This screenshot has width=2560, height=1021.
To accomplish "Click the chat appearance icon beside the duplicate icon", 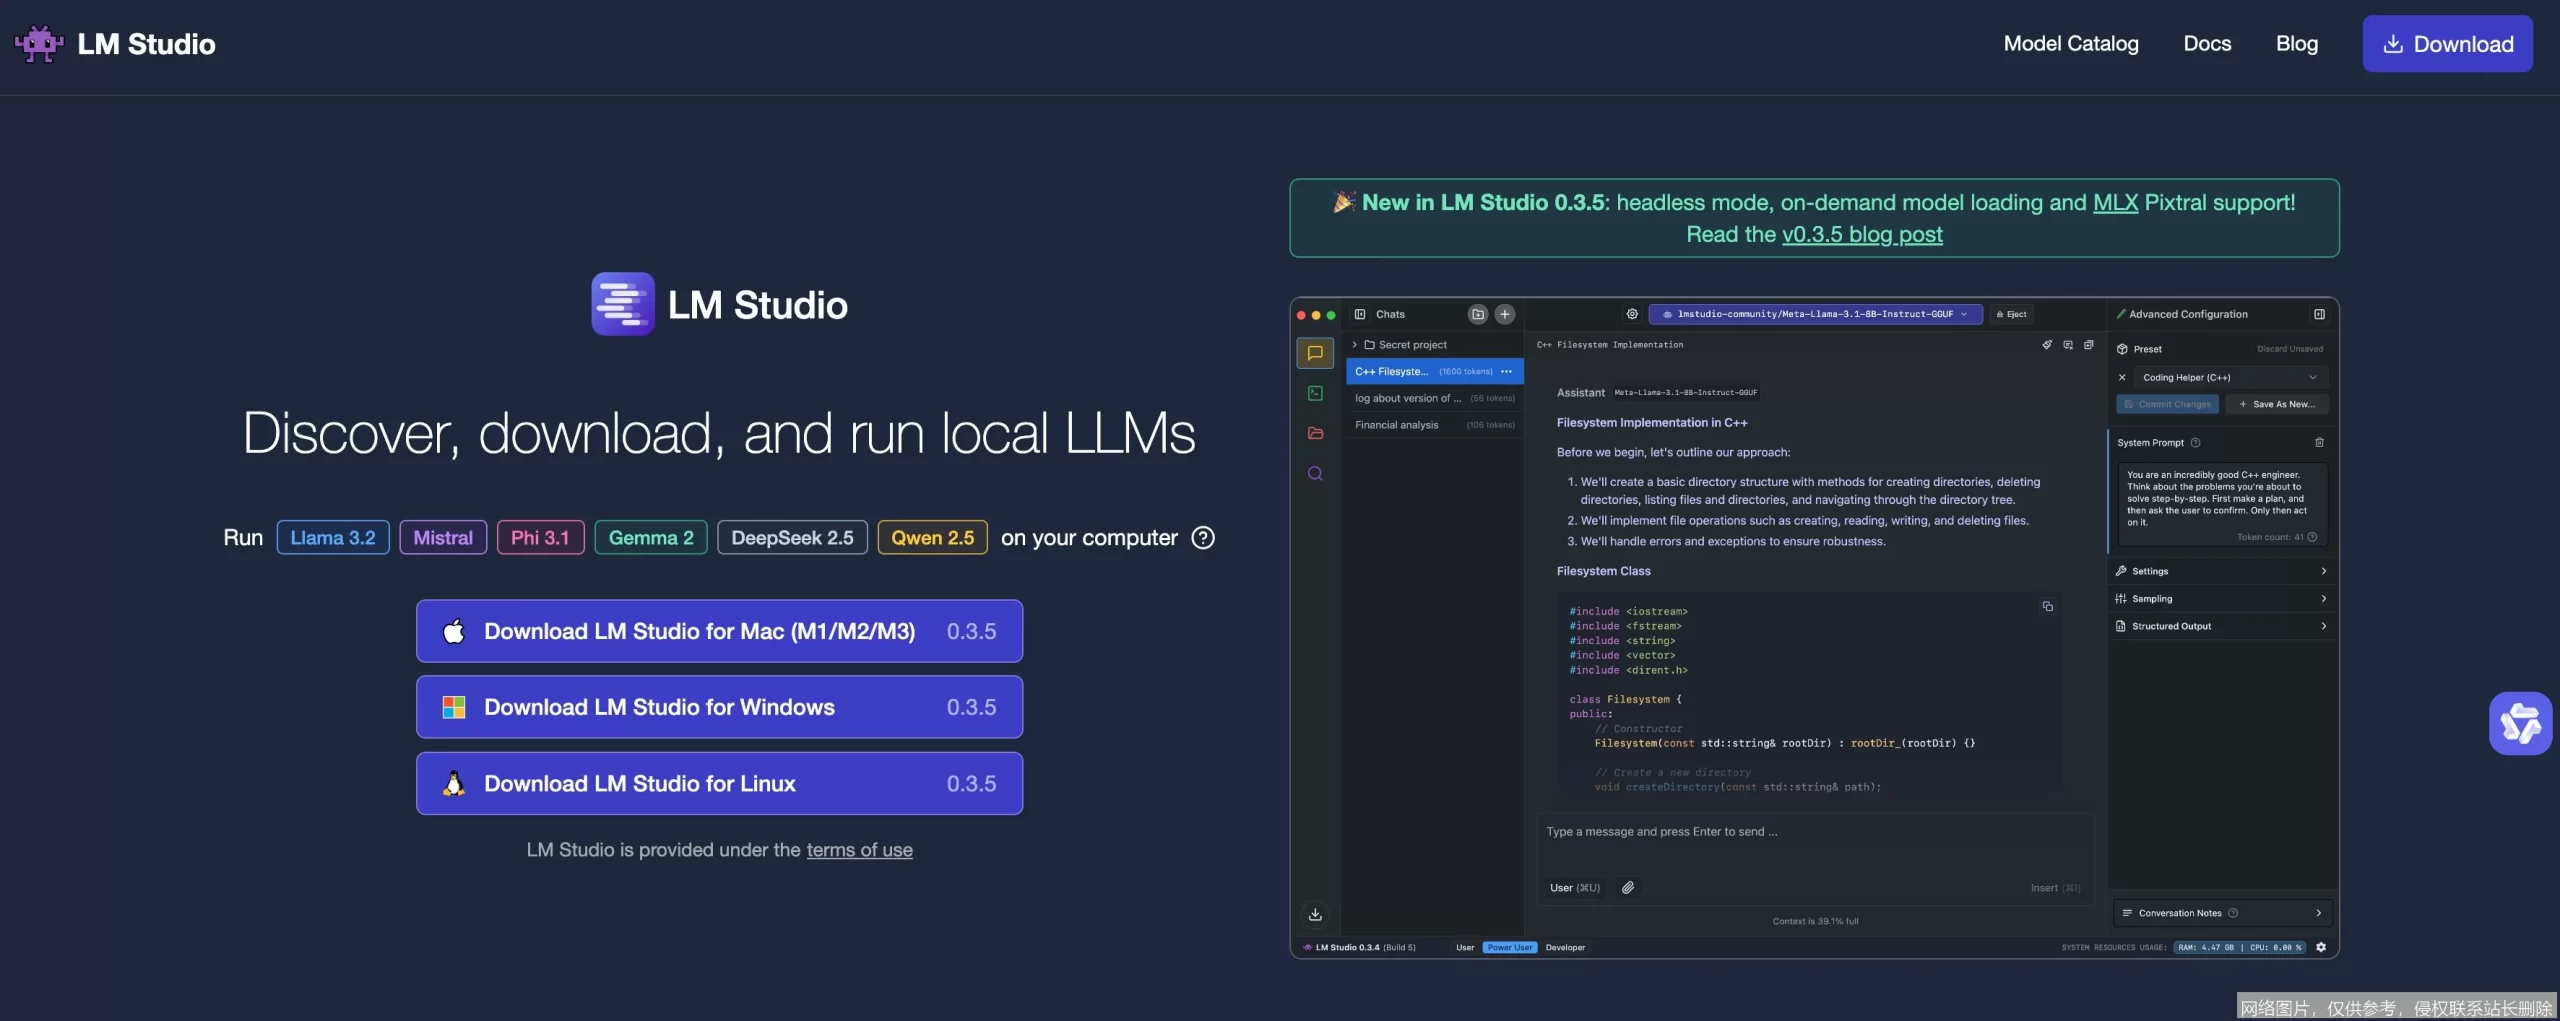I will pos(2068,345).
